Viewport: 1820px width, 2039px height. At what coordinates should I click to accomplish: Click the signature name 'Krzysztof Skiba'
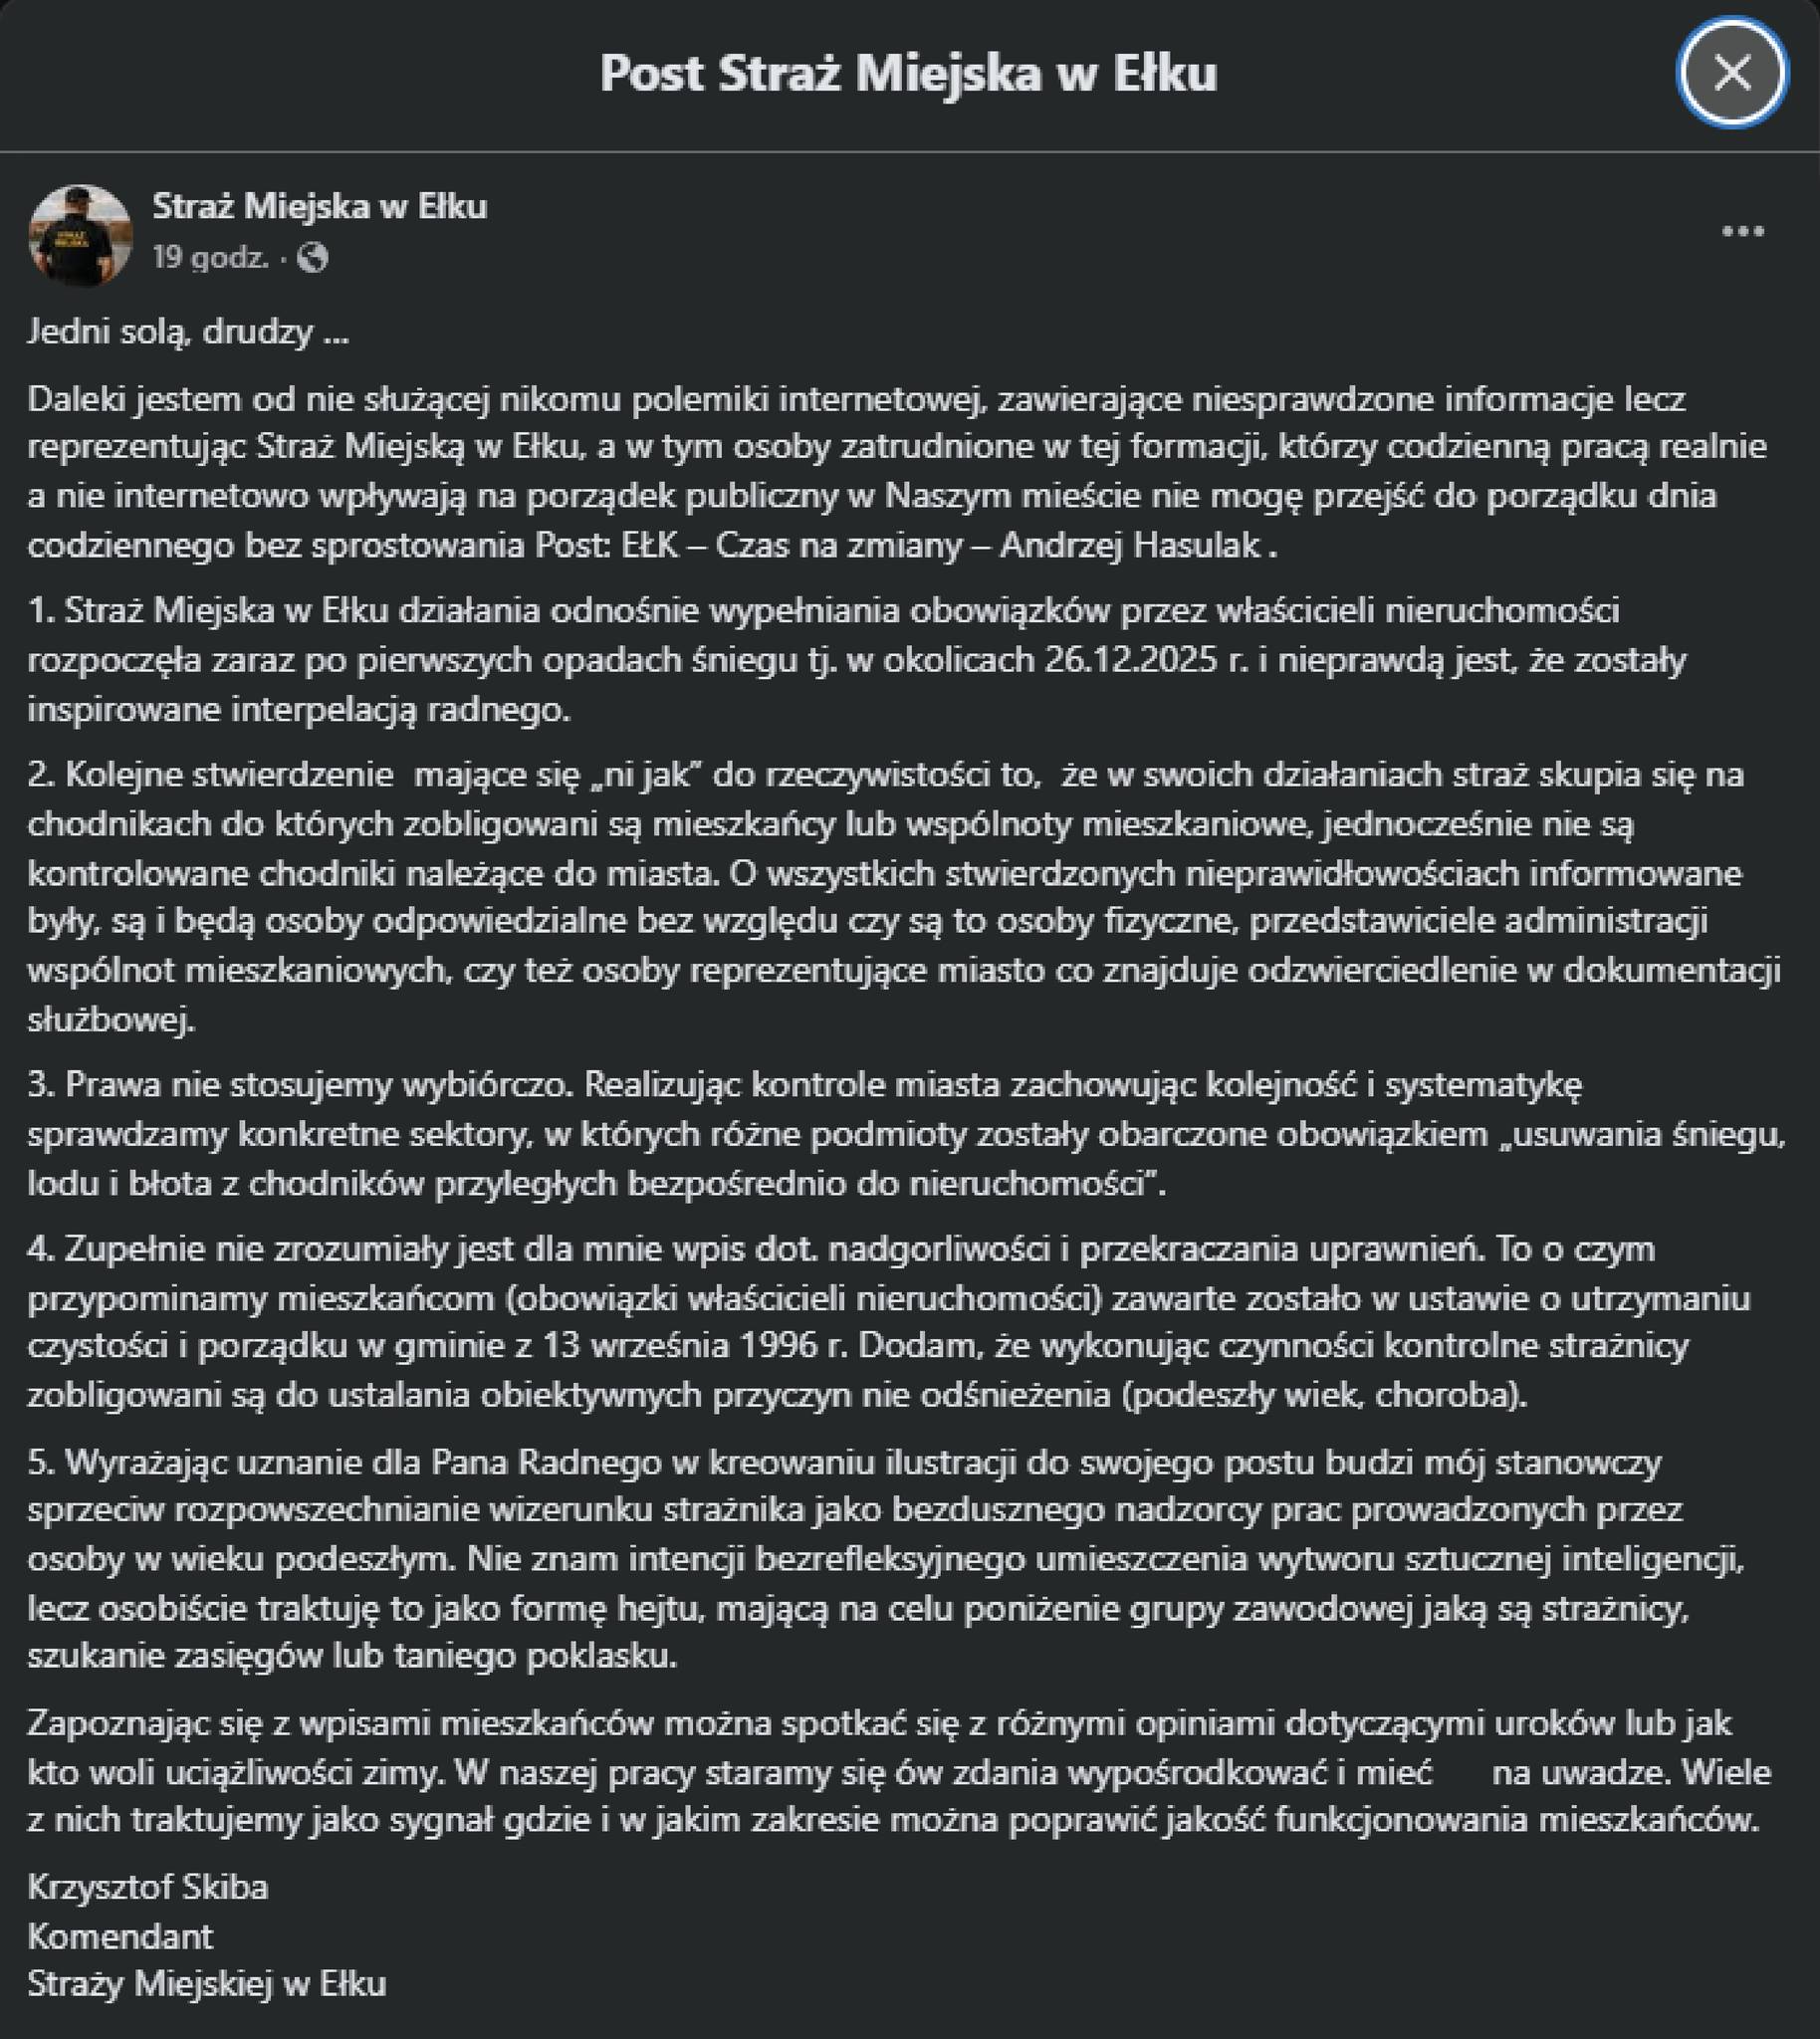click(148, 1887)
